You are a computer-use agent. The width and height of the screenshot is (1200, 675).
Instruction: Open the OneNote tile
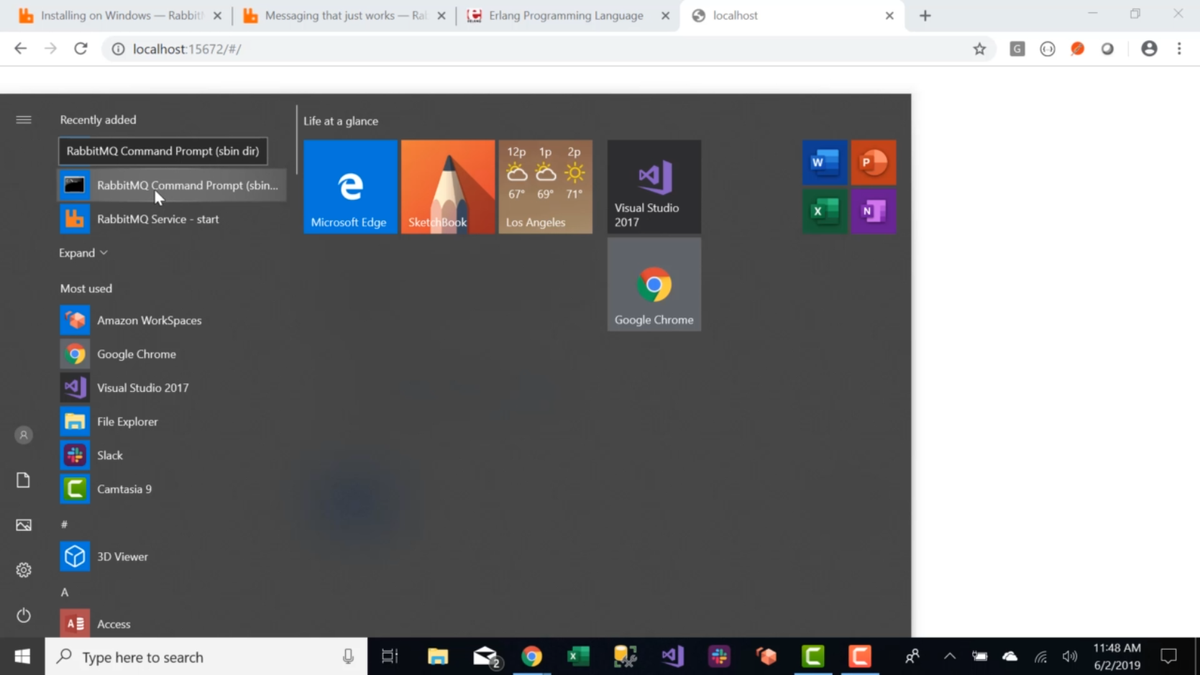coord(873,211)
